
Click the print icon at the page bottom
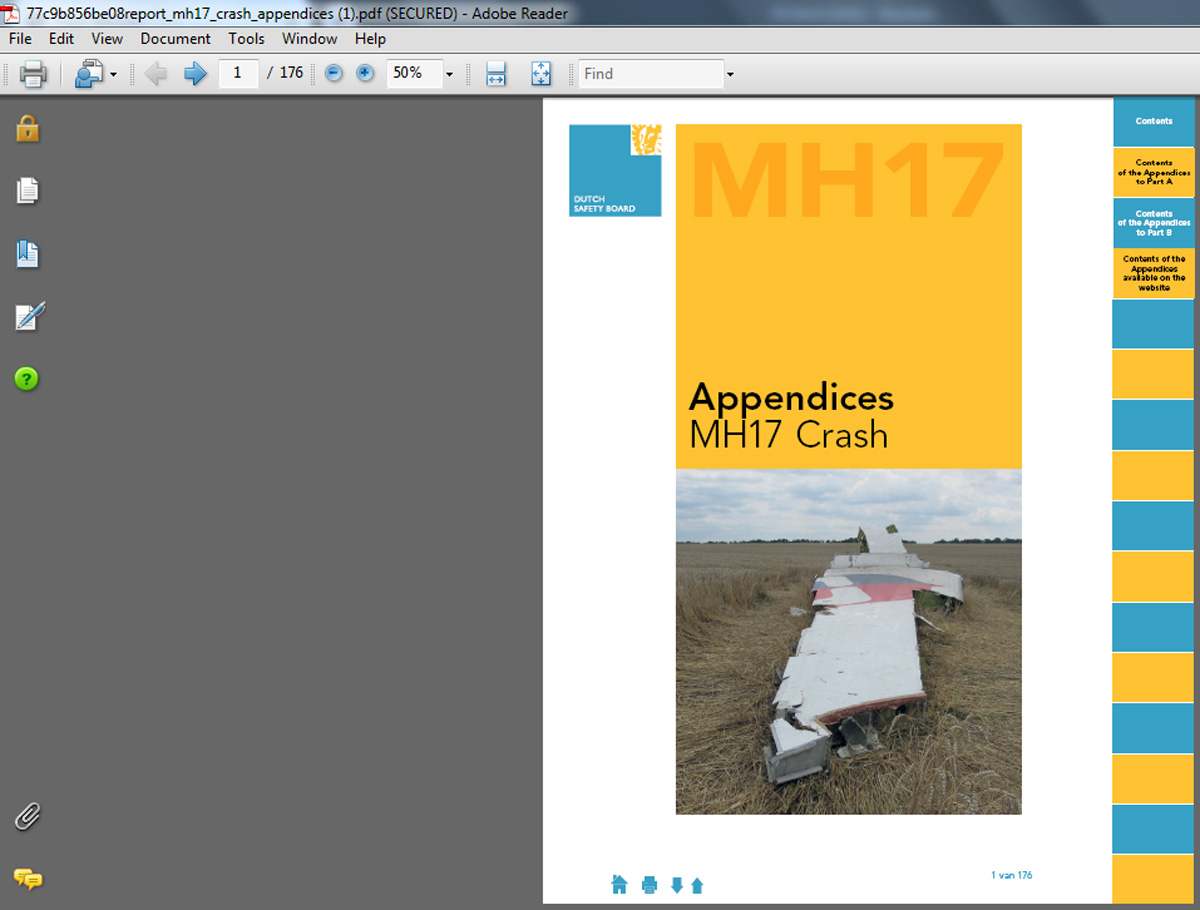click(x=649, y=885)
